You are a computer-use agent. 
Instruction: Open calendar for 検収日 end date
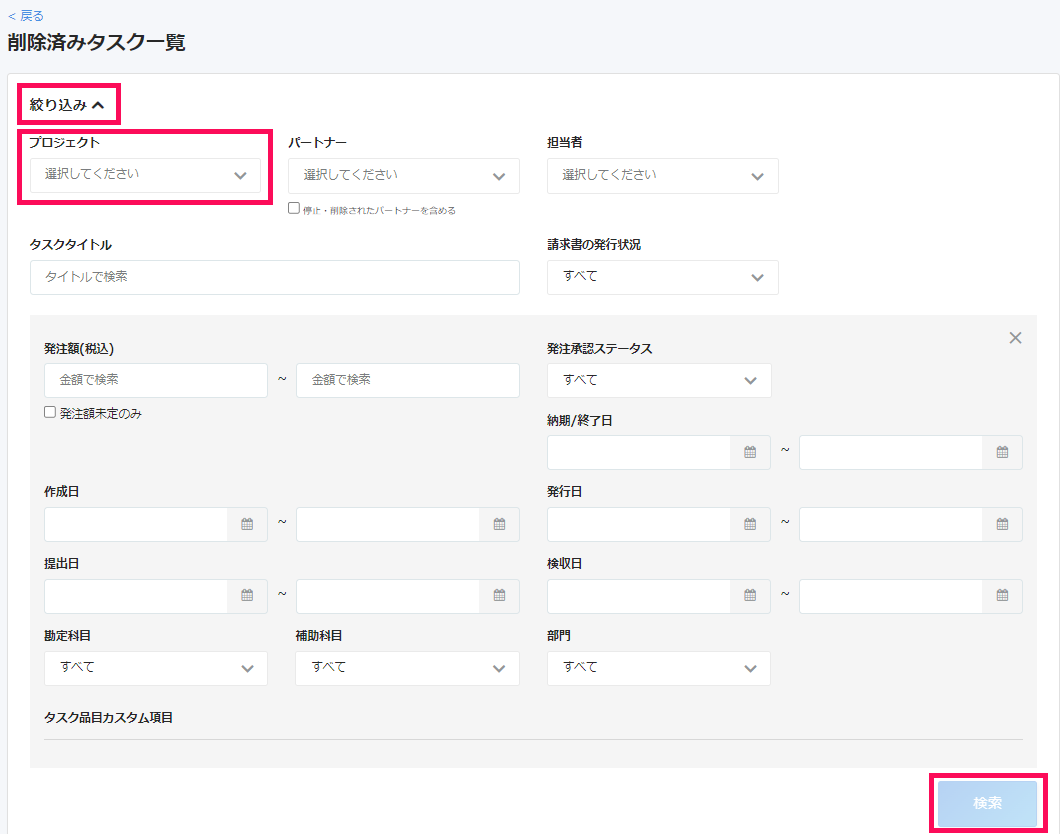click(x=1002, y=596)
